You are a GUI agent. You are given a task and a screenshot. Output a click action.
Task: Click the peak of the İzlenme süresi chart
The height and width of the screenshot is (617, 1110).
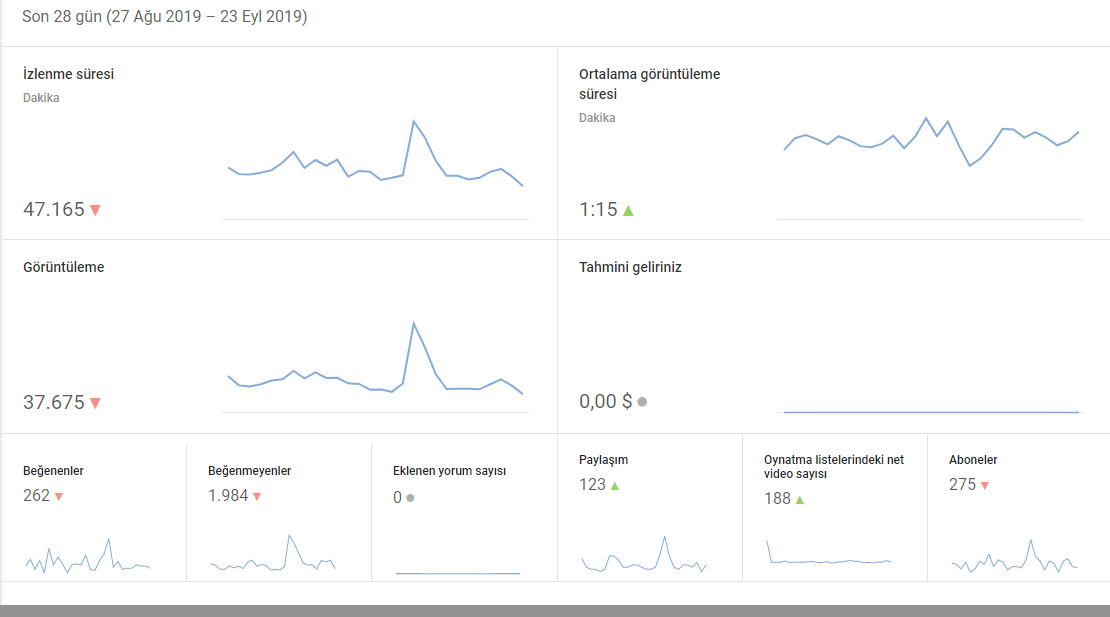click(413, 122)
